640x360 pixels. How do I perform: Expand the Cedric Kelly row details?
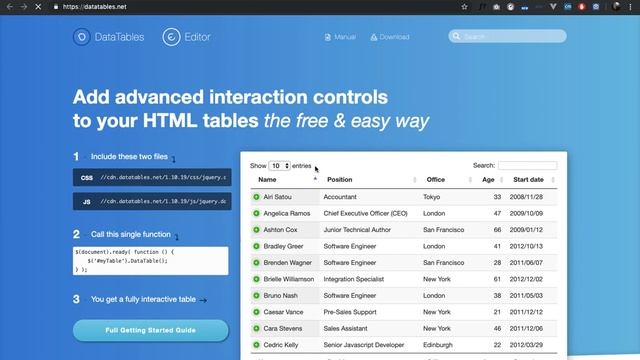[256, 345]
